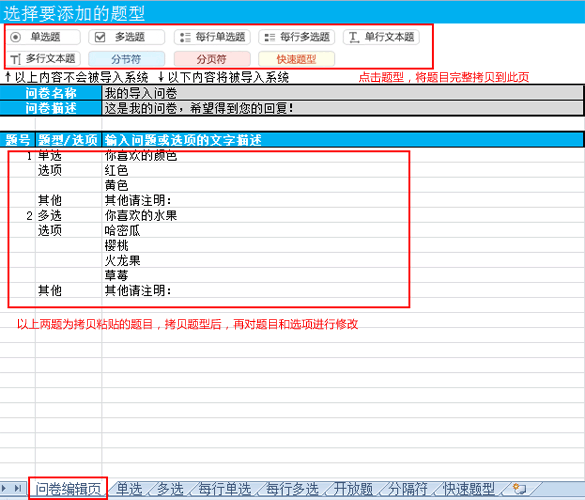Select the 快速题型 sheet tab
Screen dimensions: 585x500
click(469, 488)
